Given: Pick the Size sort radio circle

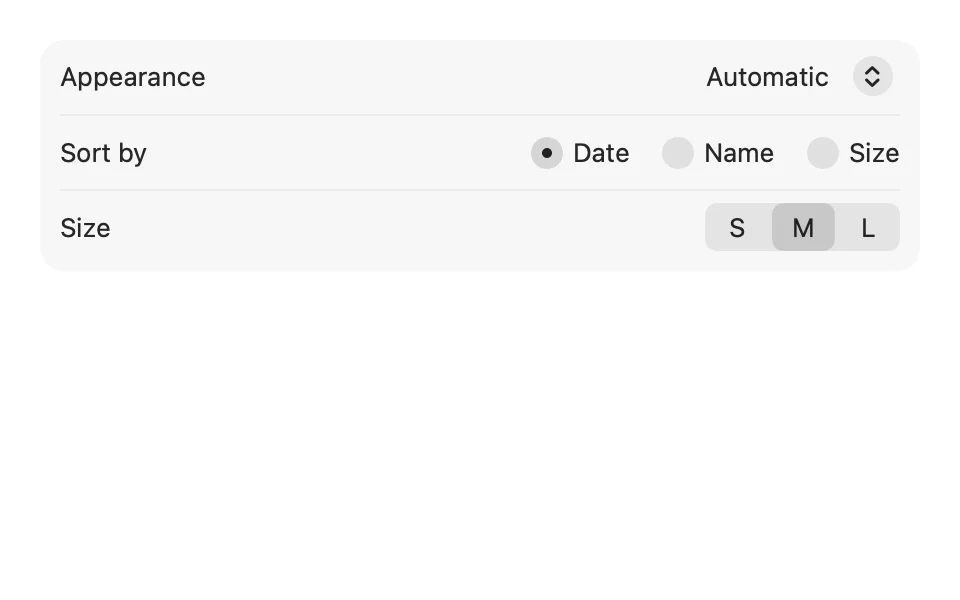Looking at the screenshot, I should click(822, 153).
